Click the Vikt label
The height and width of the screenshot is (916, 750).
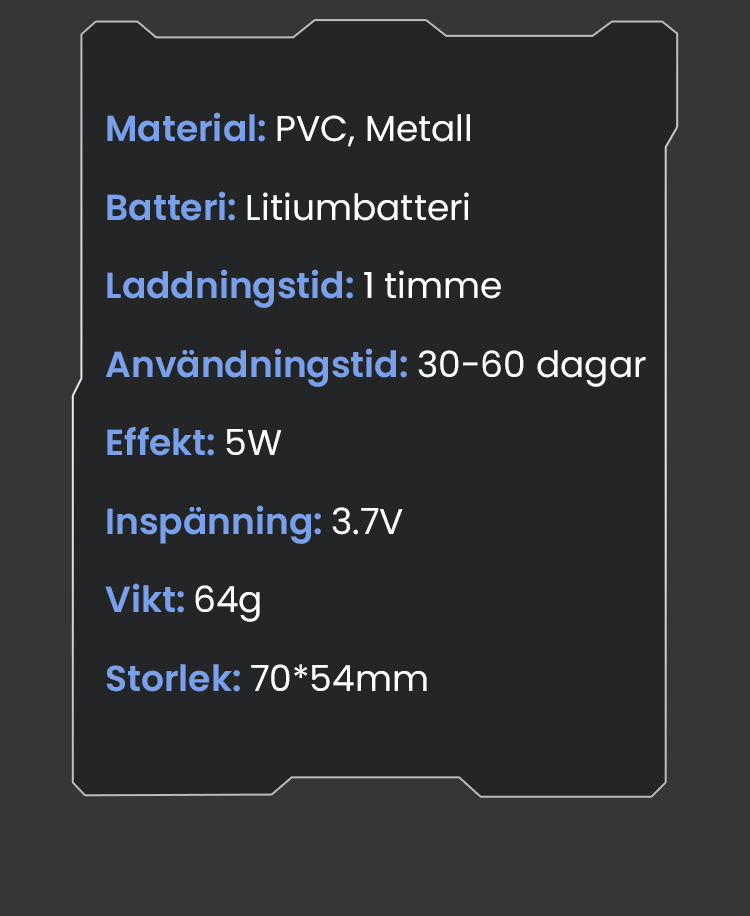[145, 599]
